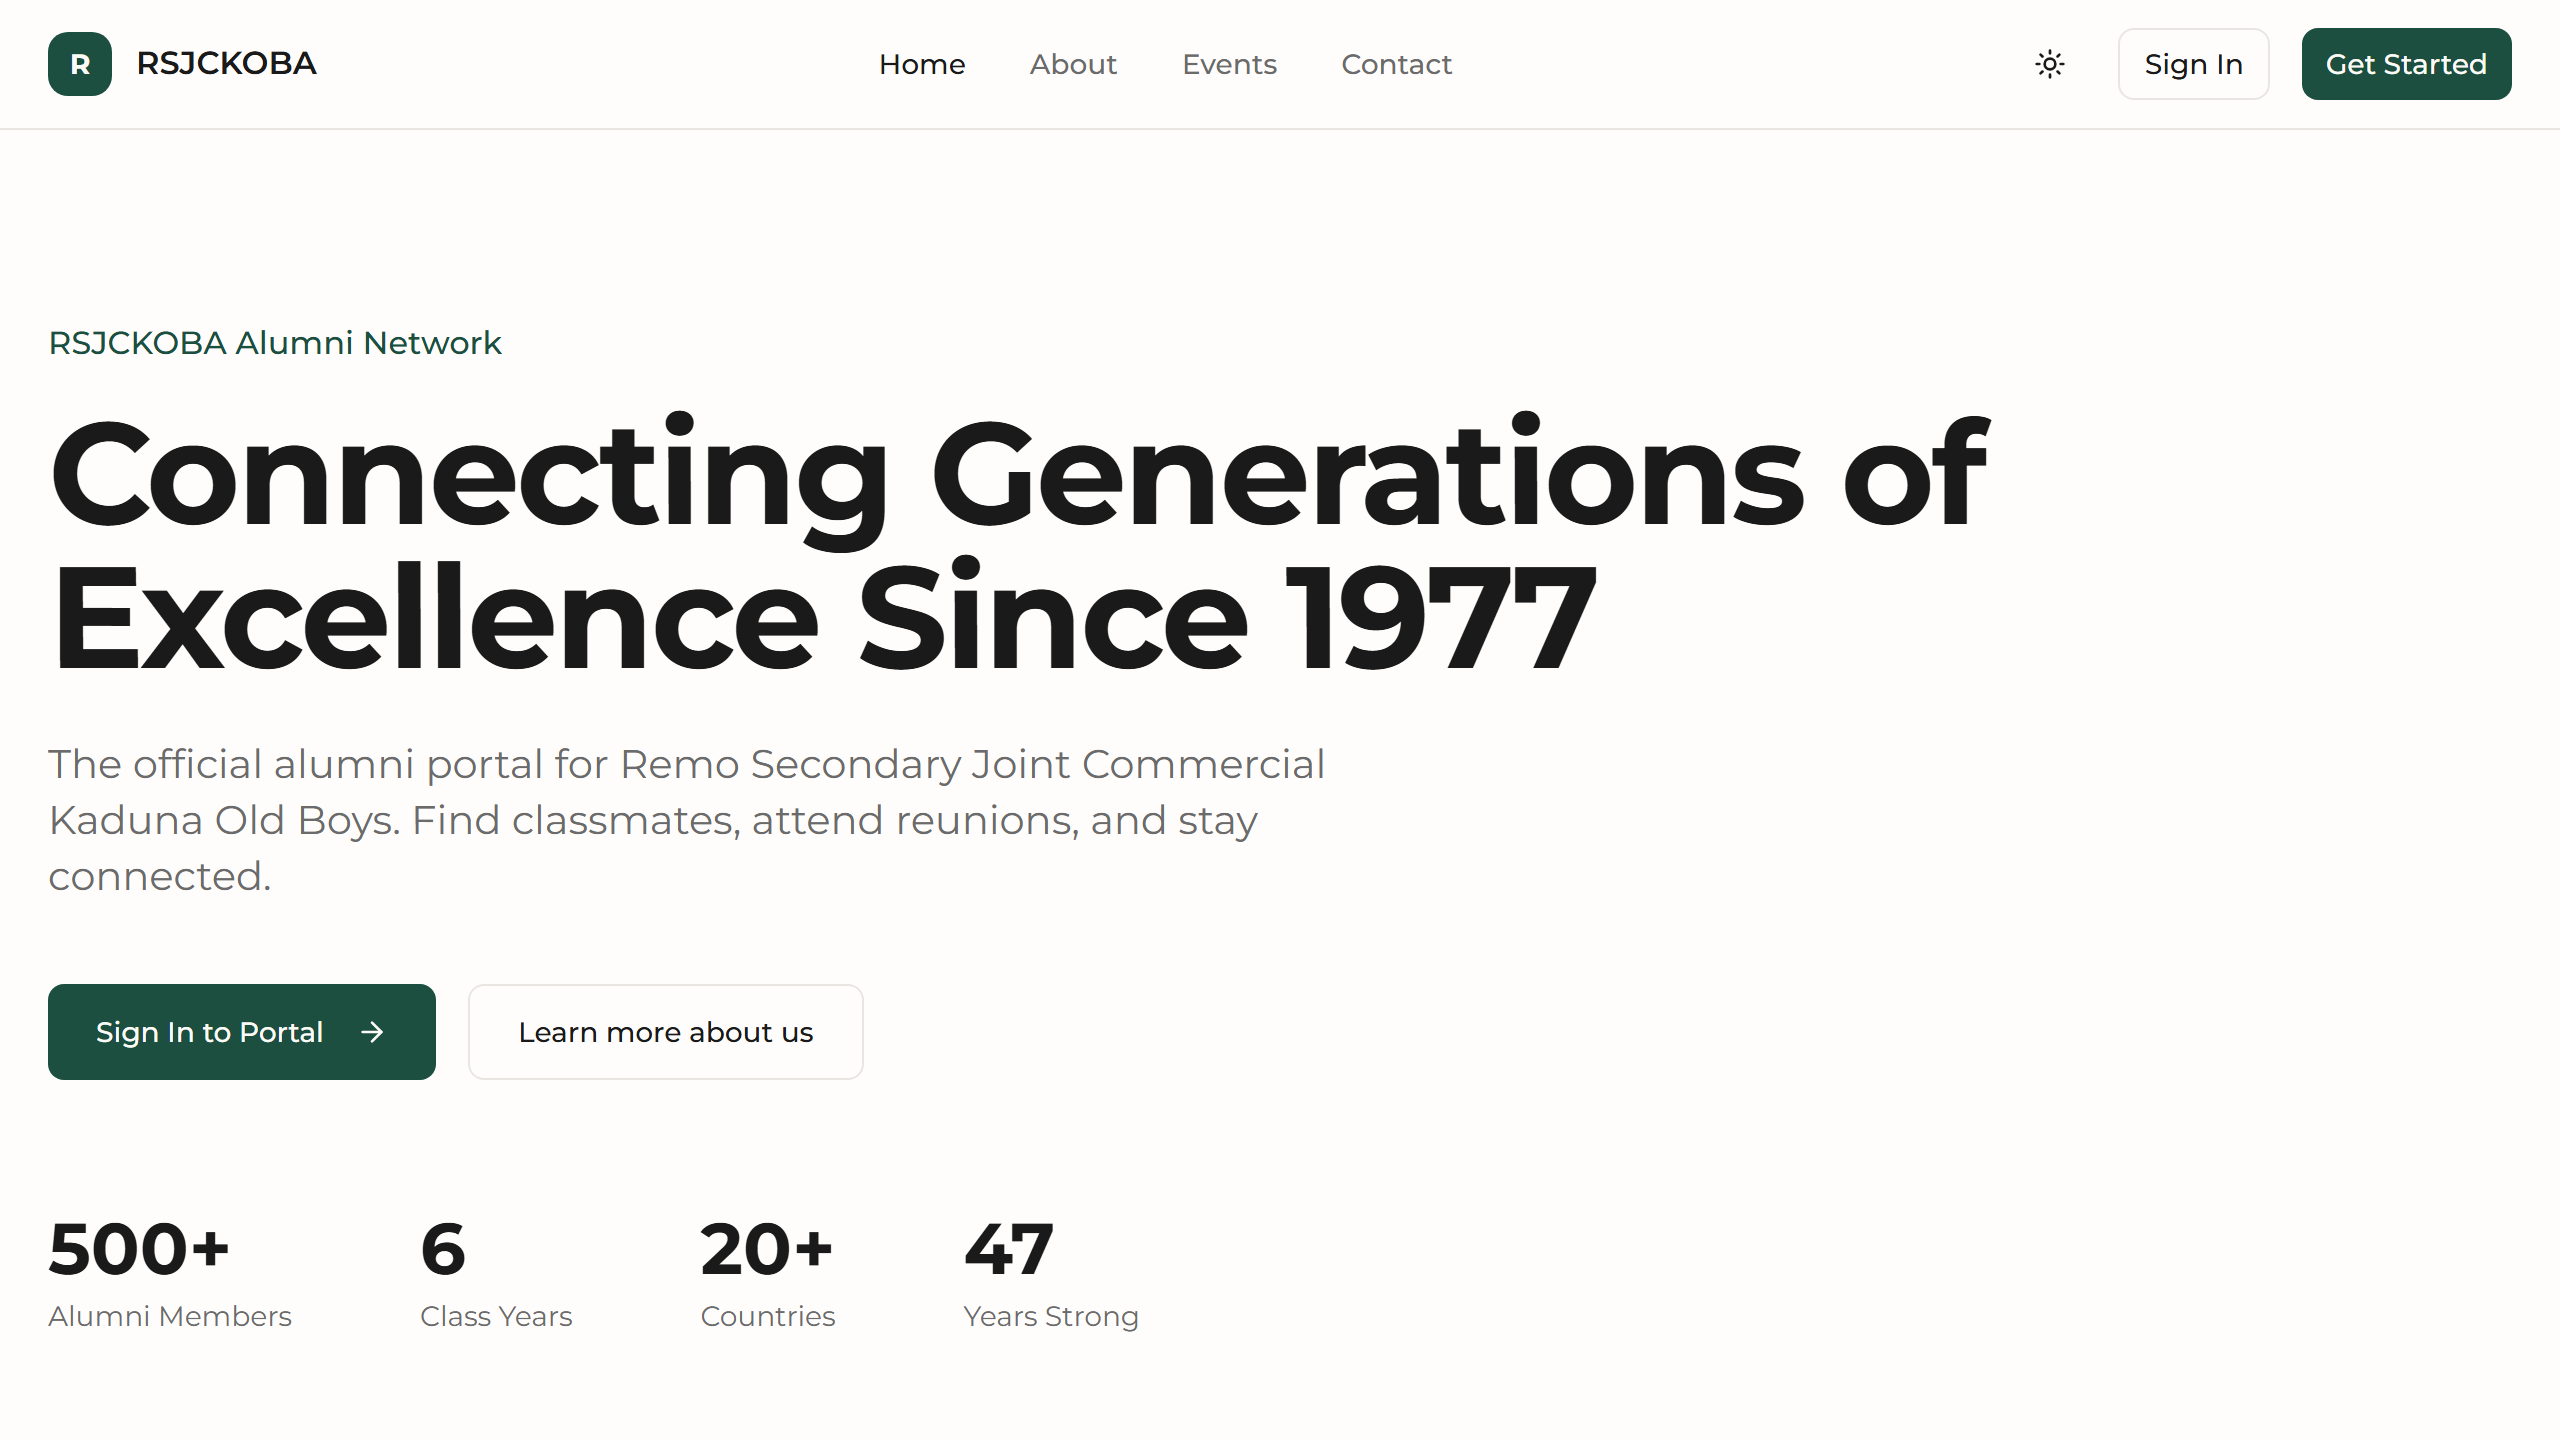Select Sign In to Portal

pyautogui.click(x=209, y=1032)
